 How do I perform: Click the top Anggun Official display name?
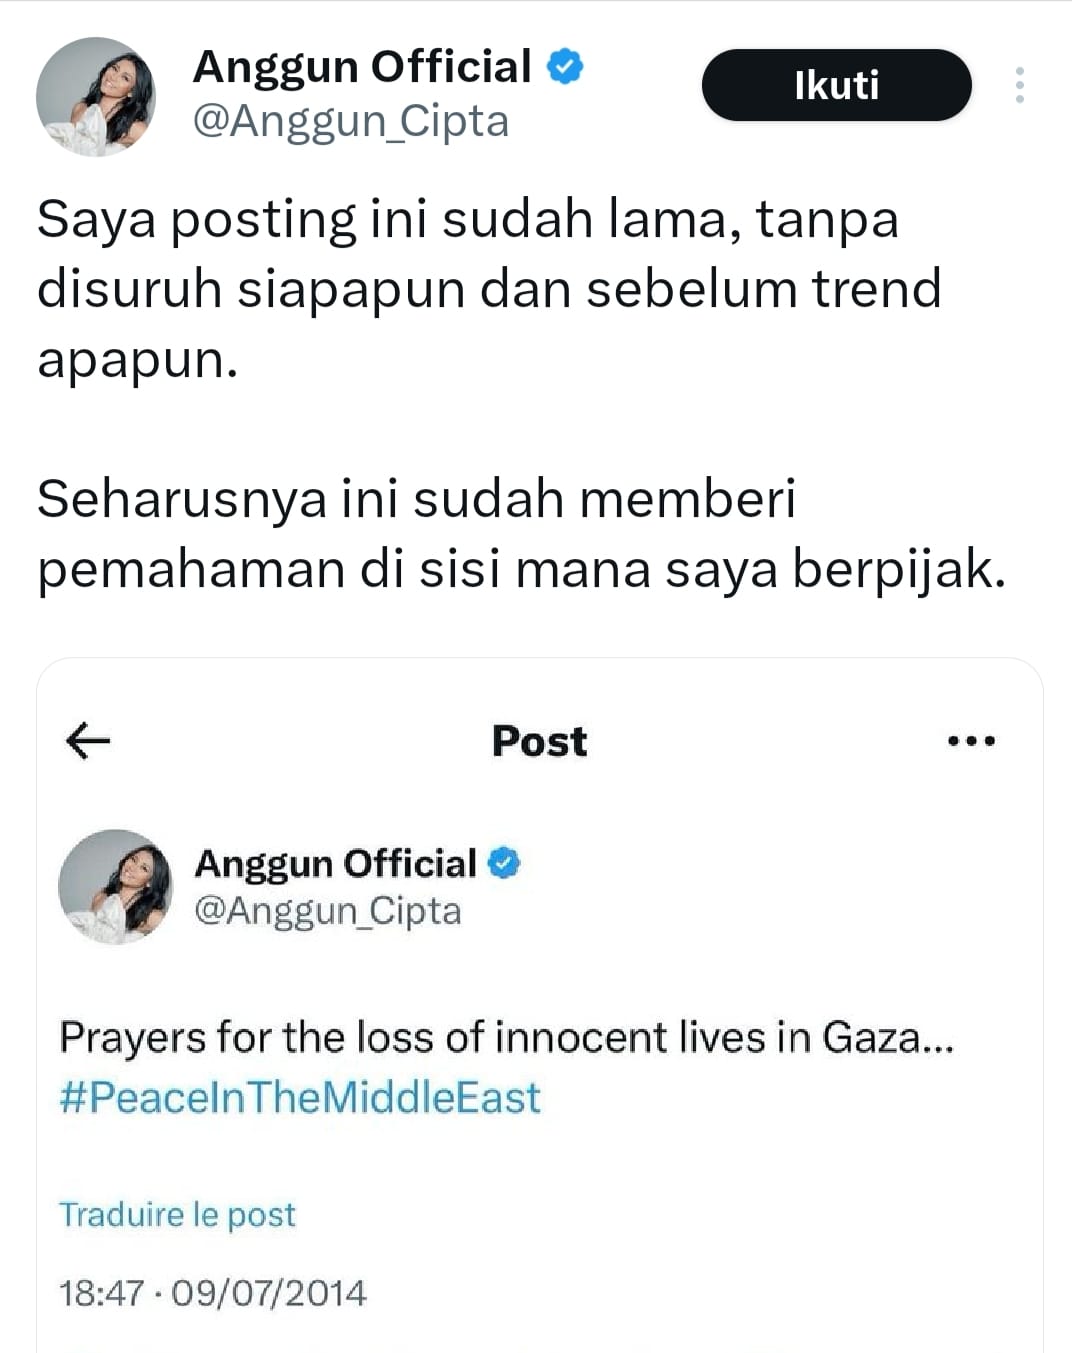(362, 67)
